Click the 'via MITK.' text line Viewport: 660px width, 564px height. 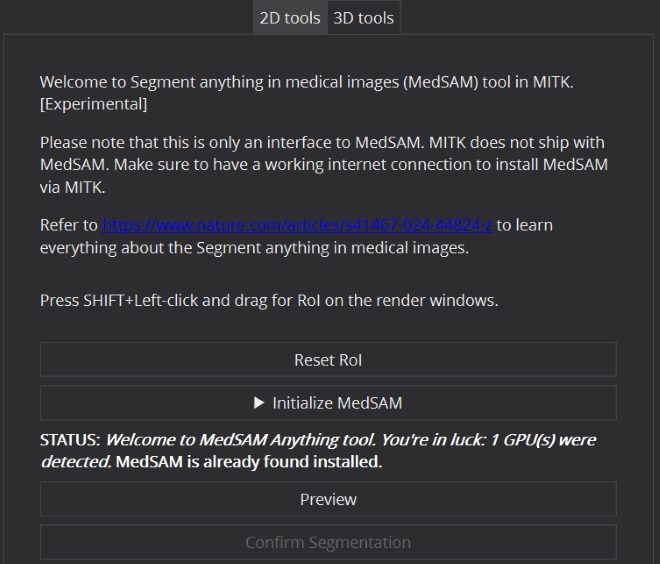point(72,187)
